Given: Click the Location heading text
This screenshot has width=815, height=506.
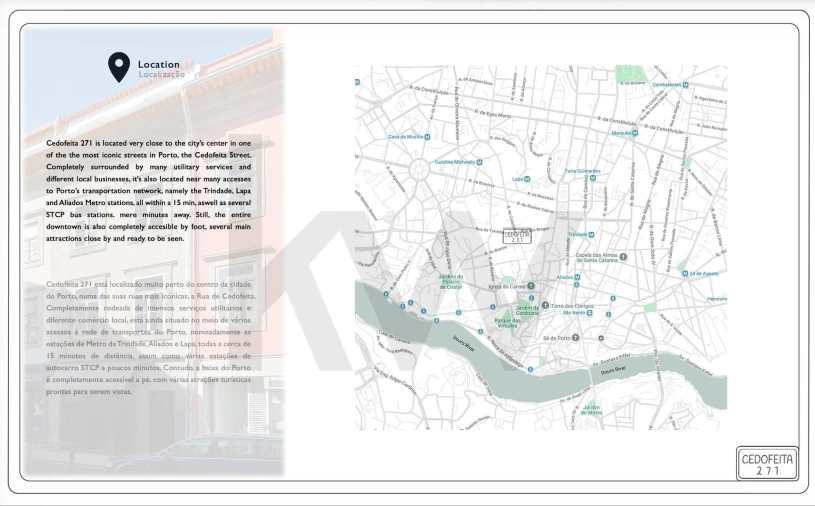Looking at the screenshot, I should (159, 64).
